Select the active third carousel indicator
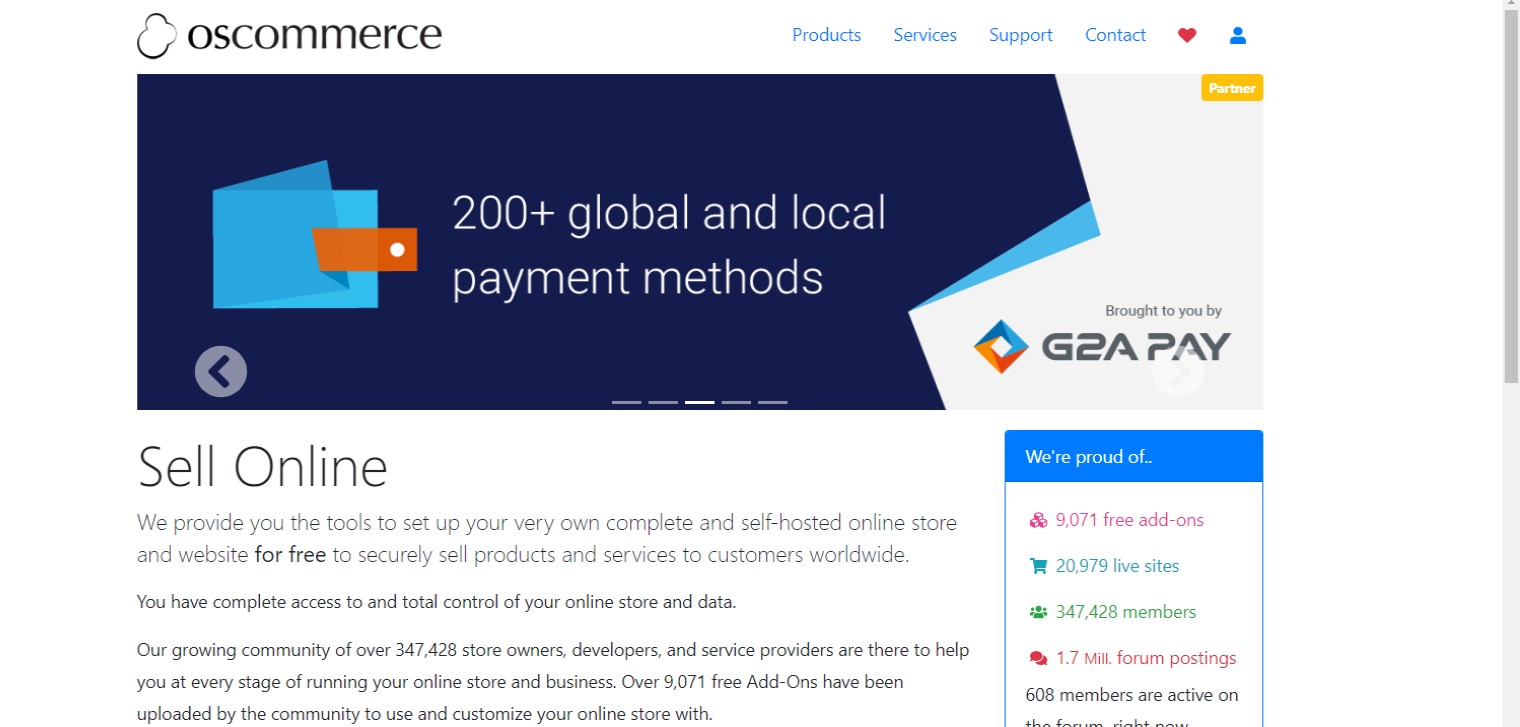This screenshot has height=727, width=1520. (700, 402)
